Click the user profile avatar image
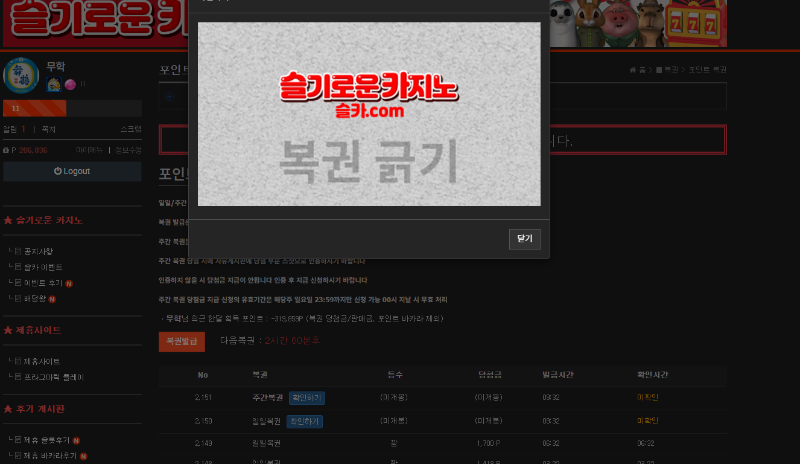800x464 pixels. point(21,75)
